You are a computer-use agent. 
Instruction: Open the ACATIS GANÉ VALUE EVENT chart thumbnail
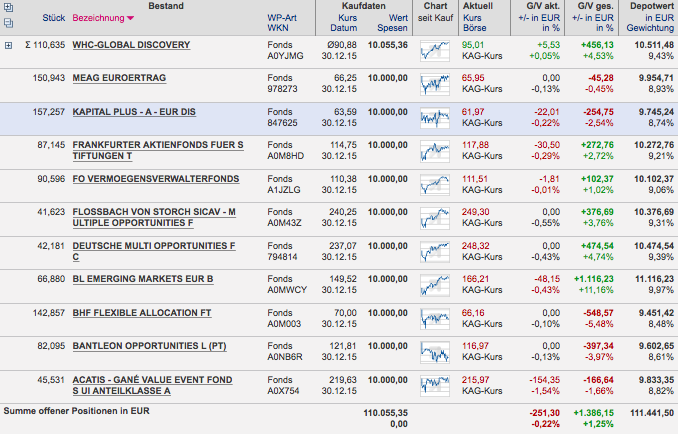(435, 386)
